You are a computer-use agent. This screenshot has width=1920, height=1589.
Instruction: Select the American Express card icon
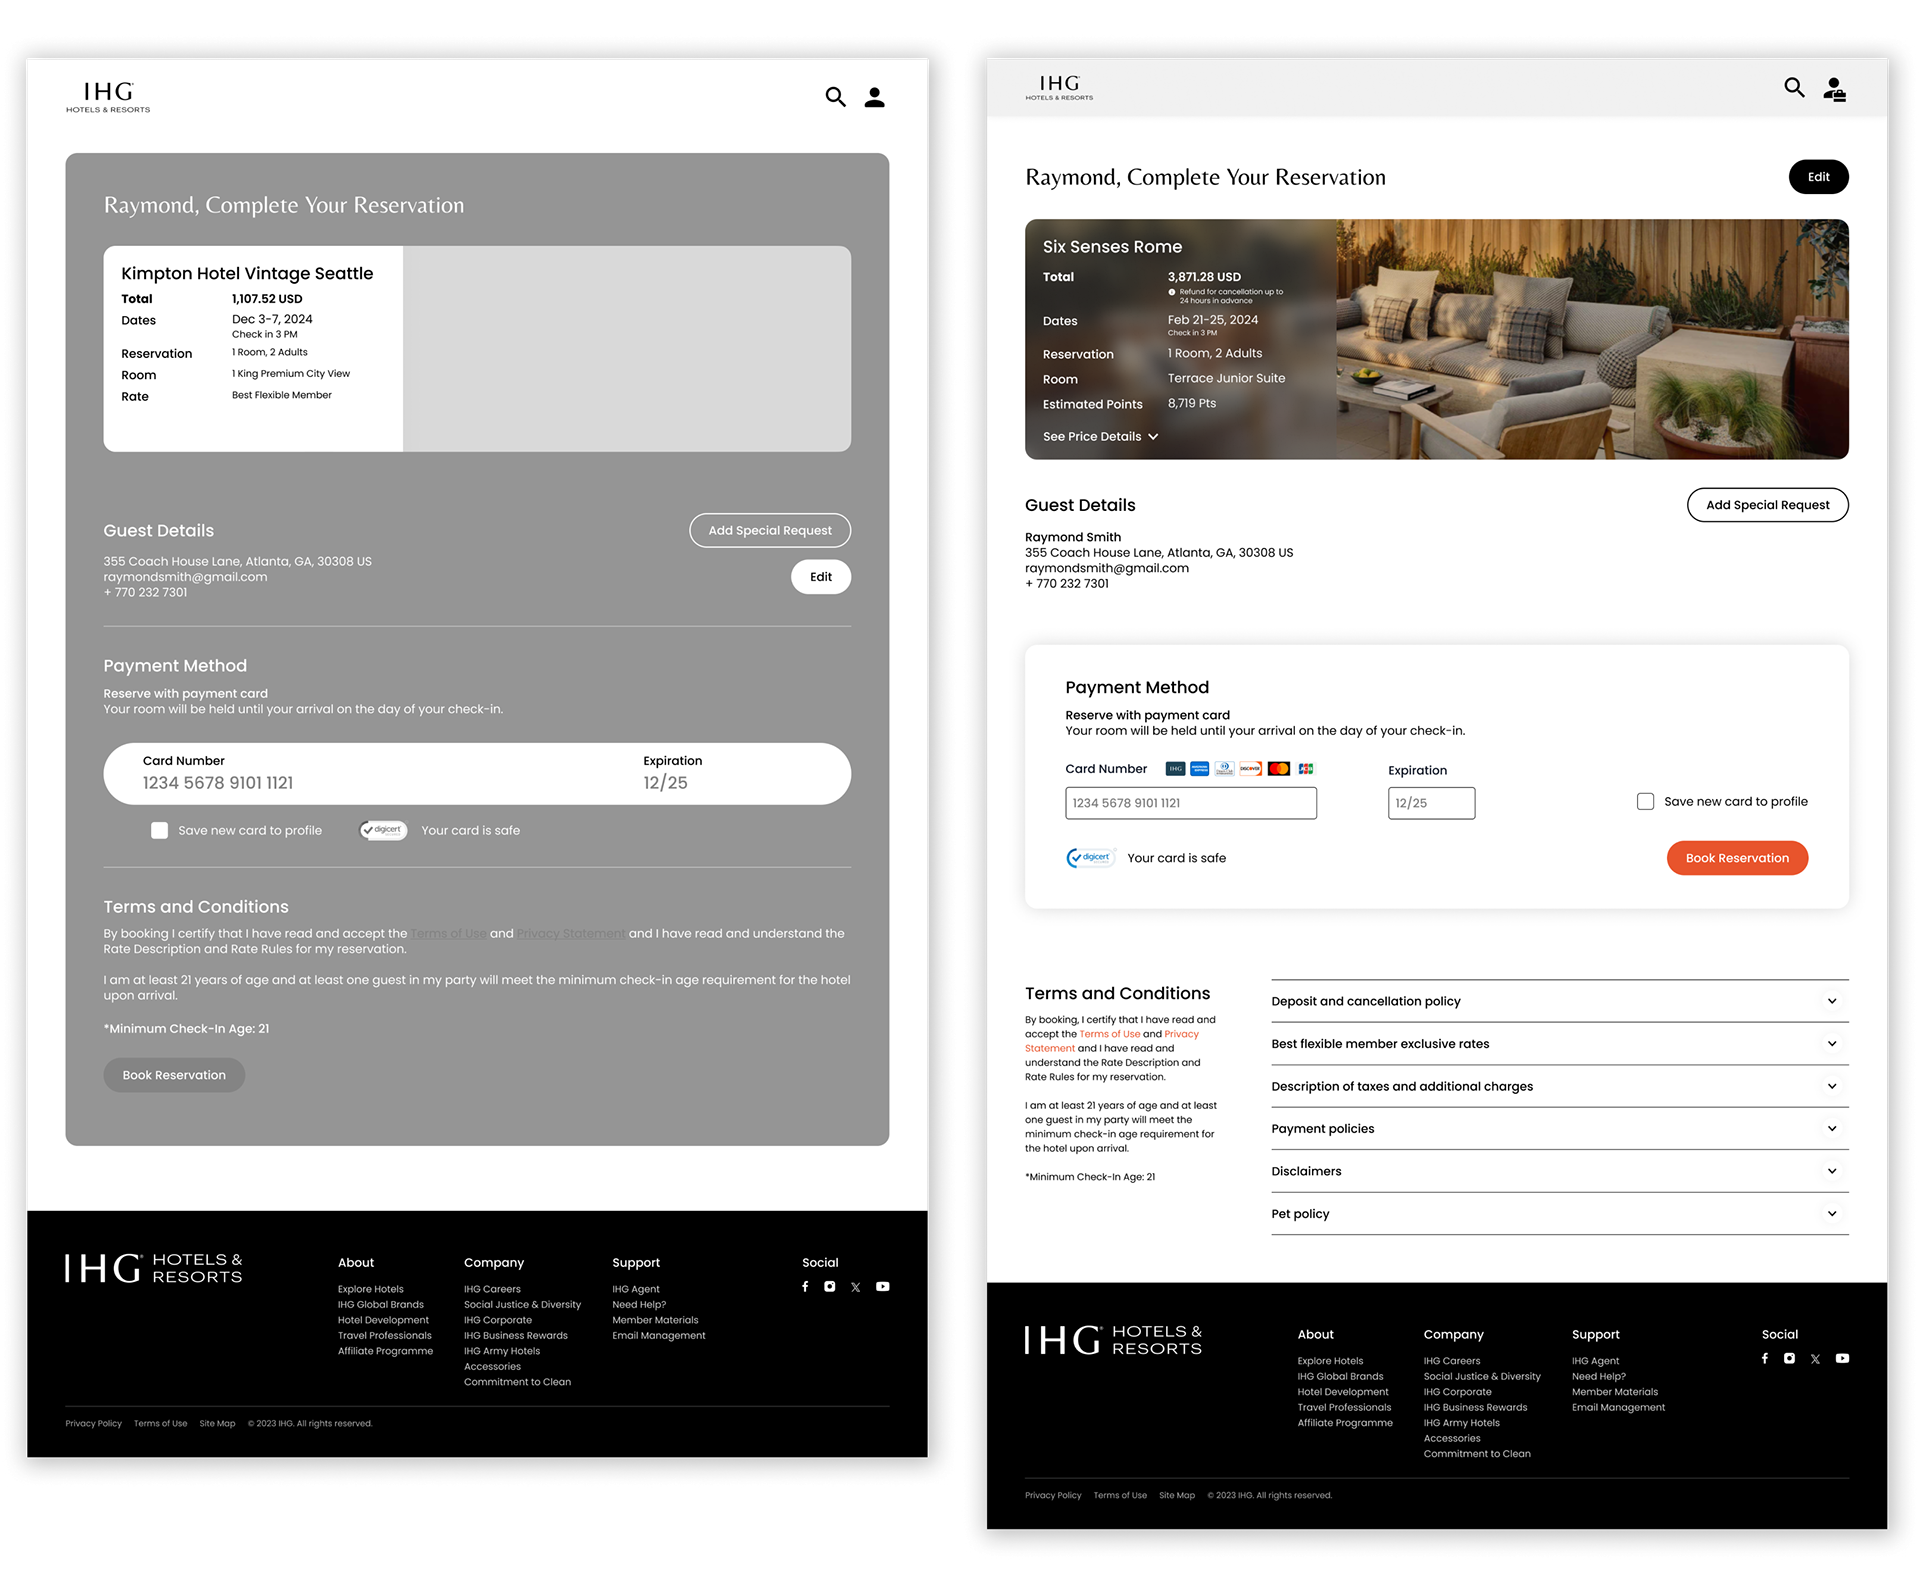click(1200, 769)
